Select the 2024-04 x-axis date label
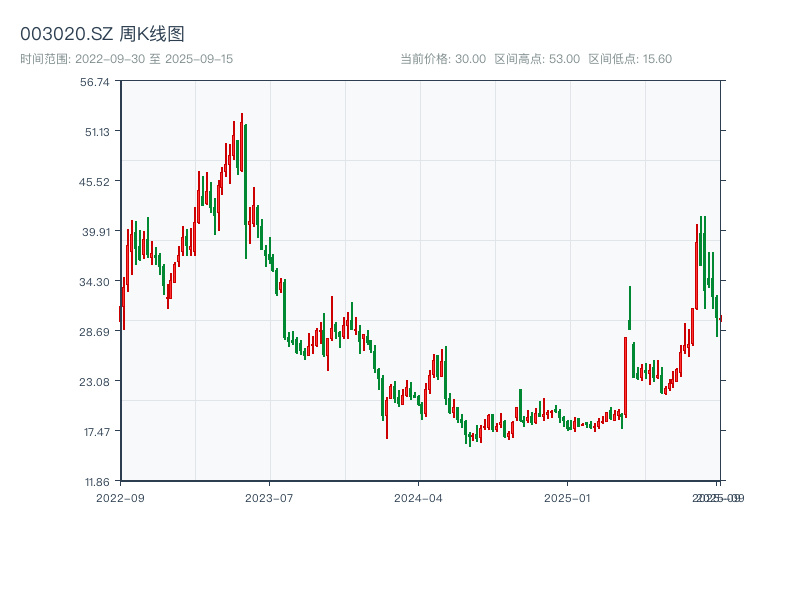The height and width of the screenshot is (600, 800). click(x=419, y=497)
